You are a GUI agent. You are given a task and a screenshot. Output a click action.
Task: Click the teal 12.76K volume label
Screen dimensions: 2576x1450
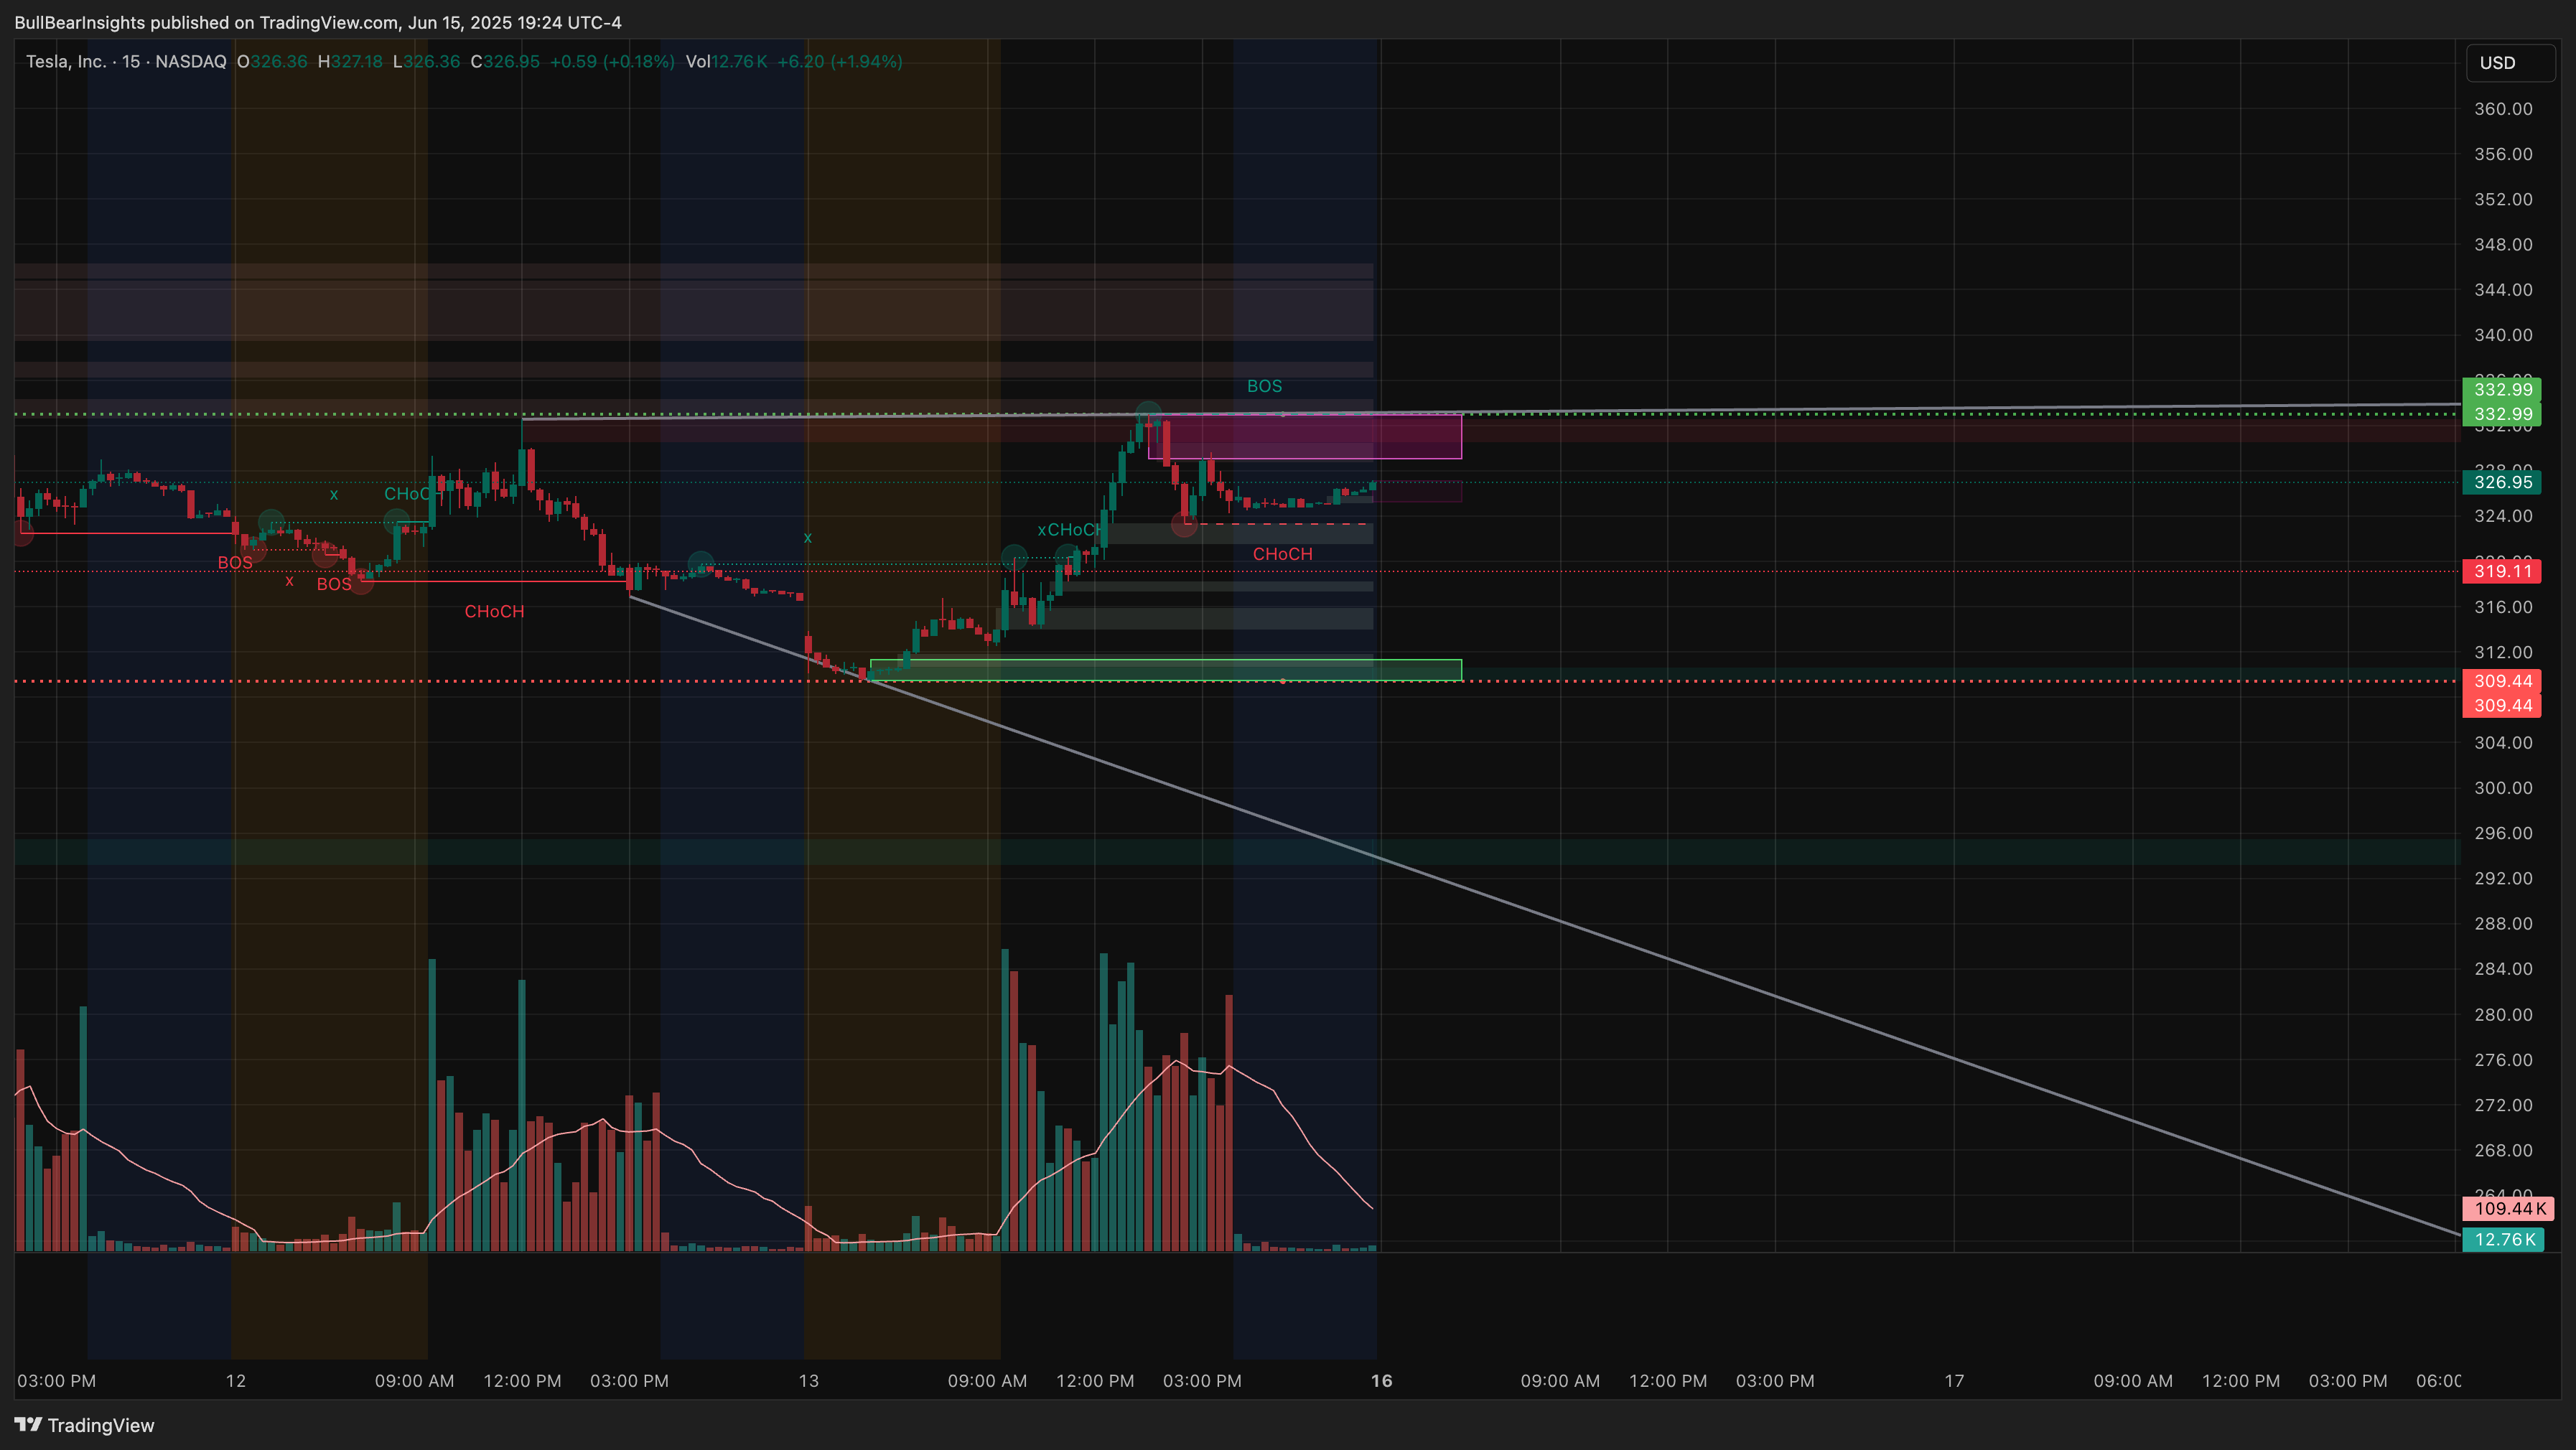2504,1239
